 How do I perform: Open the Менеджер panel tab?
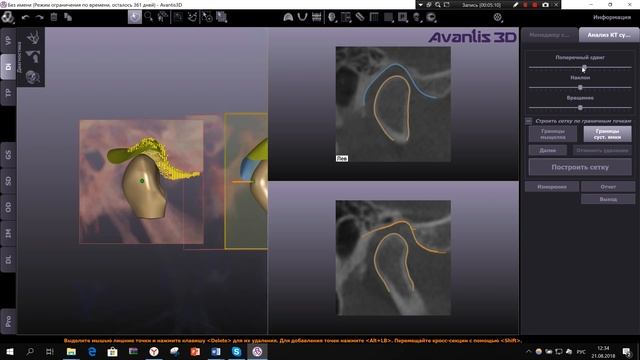coord(550,35)
